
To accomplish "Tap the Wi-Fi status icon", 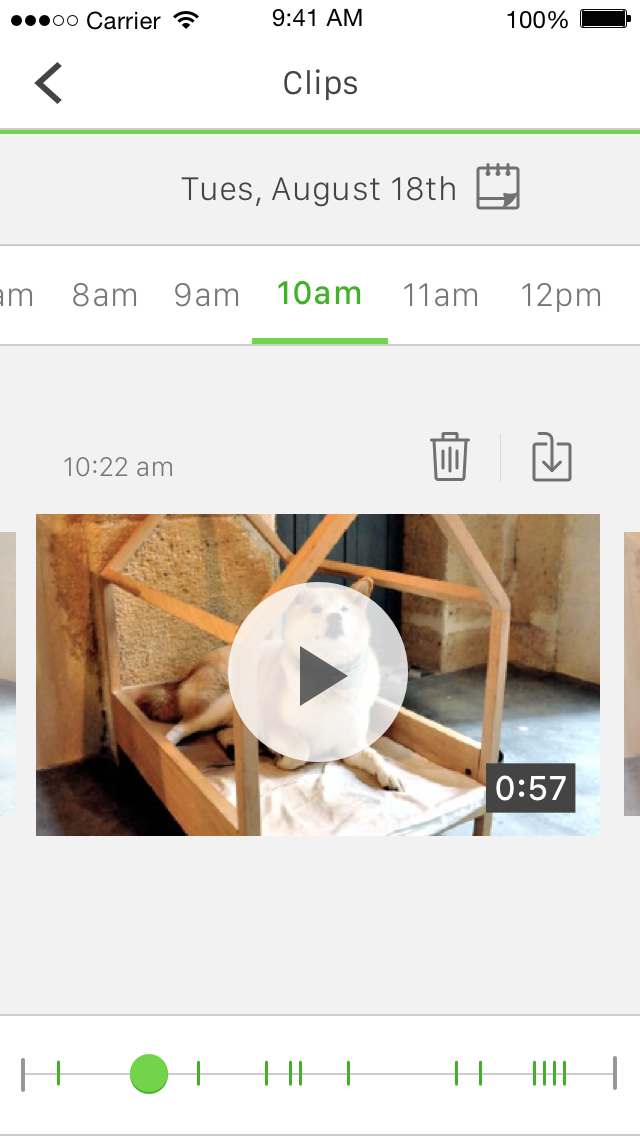I will (186, 20).
